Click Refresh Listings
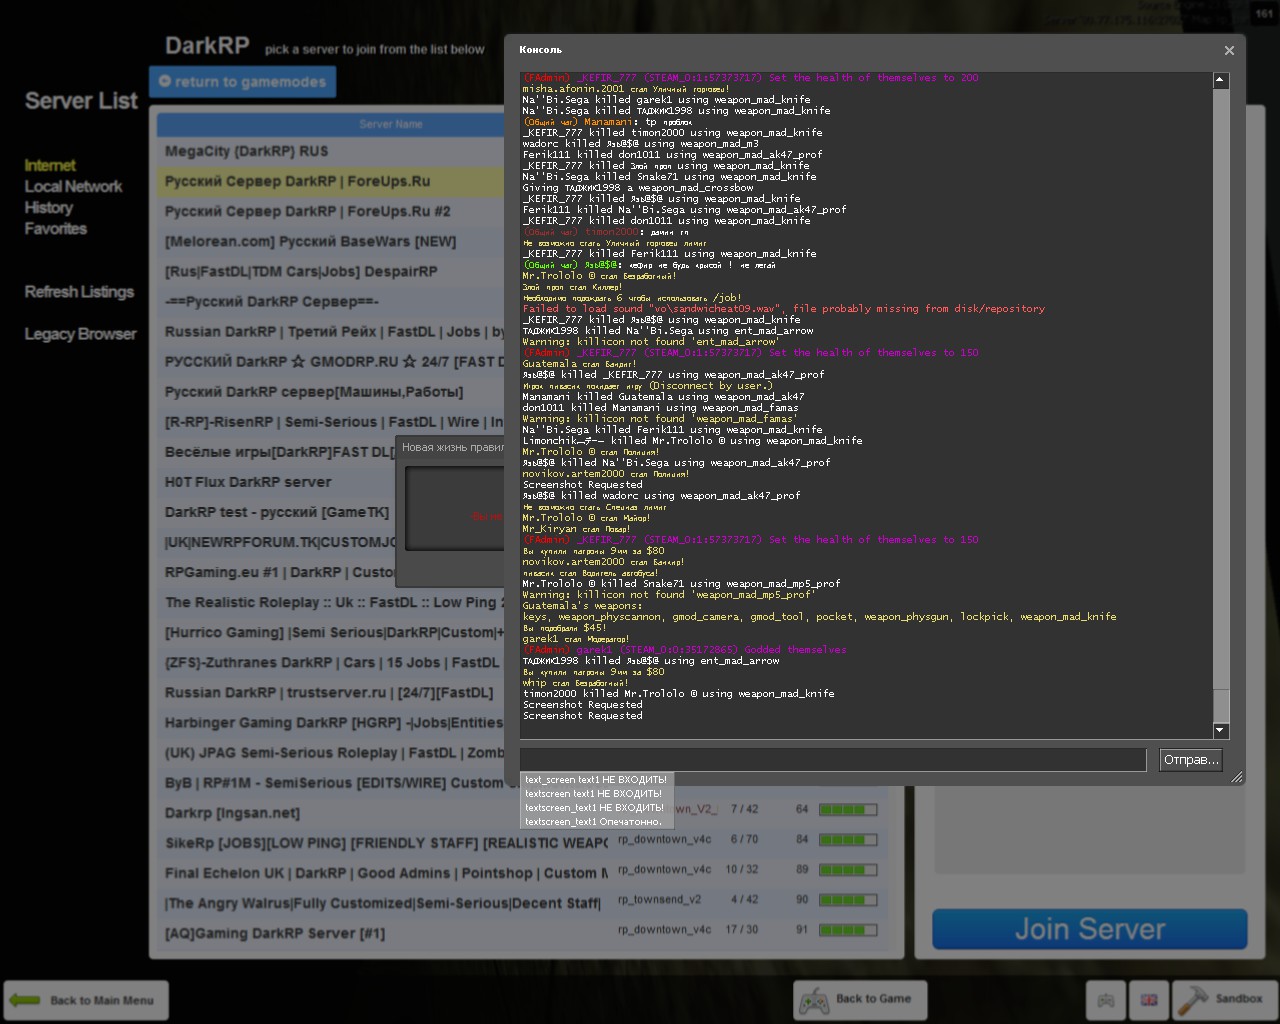Viewport: 1280px width, 1024px height. (x=79, y=292)
